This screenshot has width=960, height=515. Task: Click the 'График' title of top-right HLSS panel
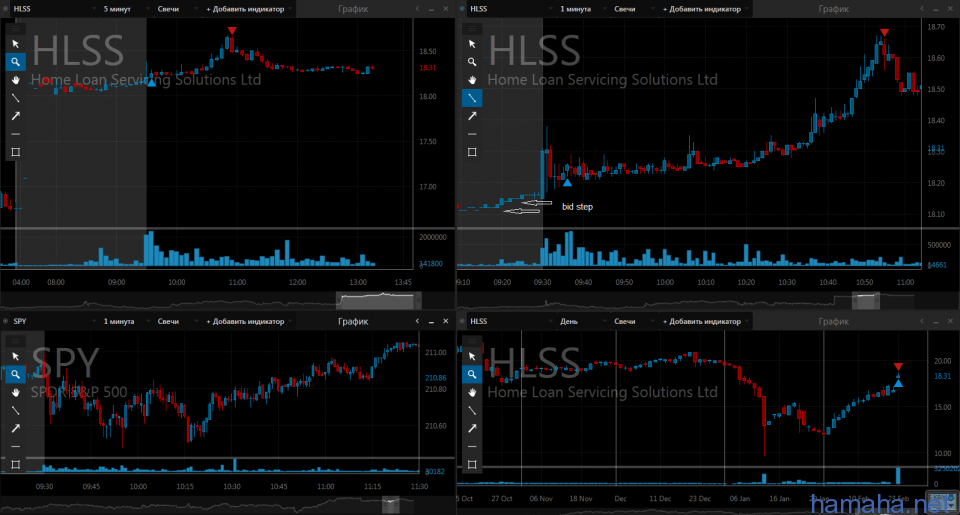pyautogui.click(x=833, y=8)
